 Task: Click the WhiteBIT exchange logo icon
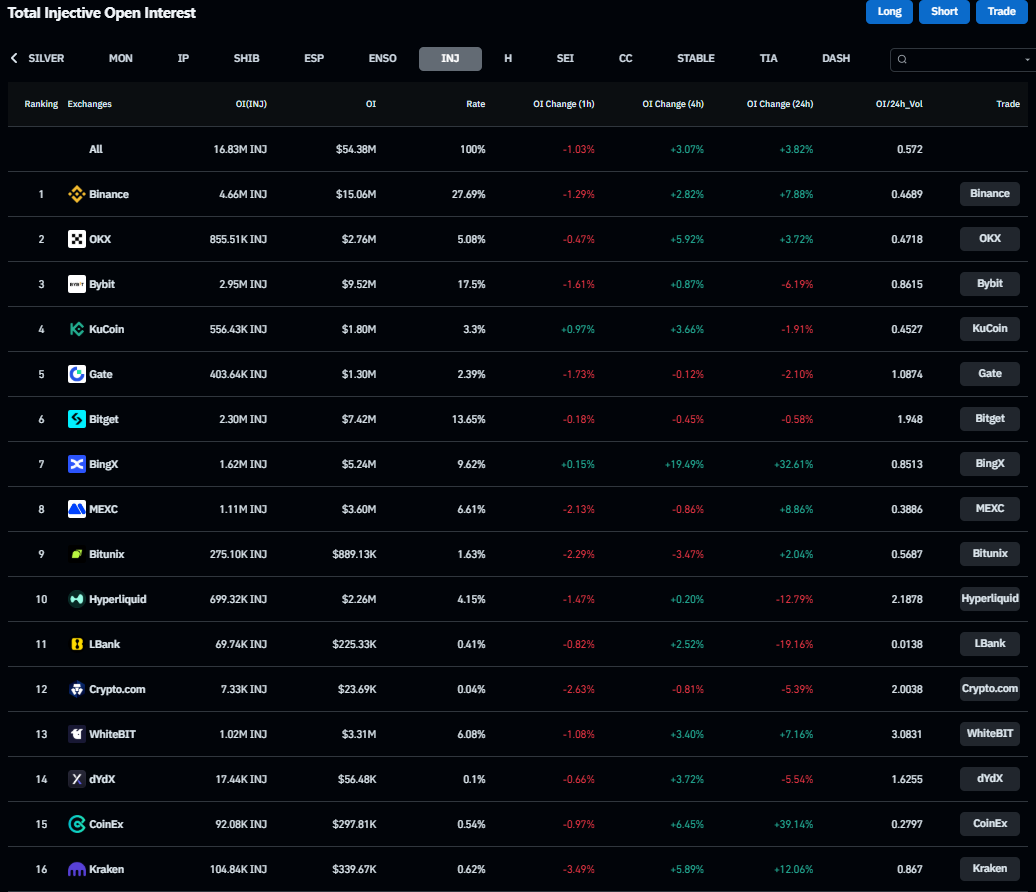(77, 734)
